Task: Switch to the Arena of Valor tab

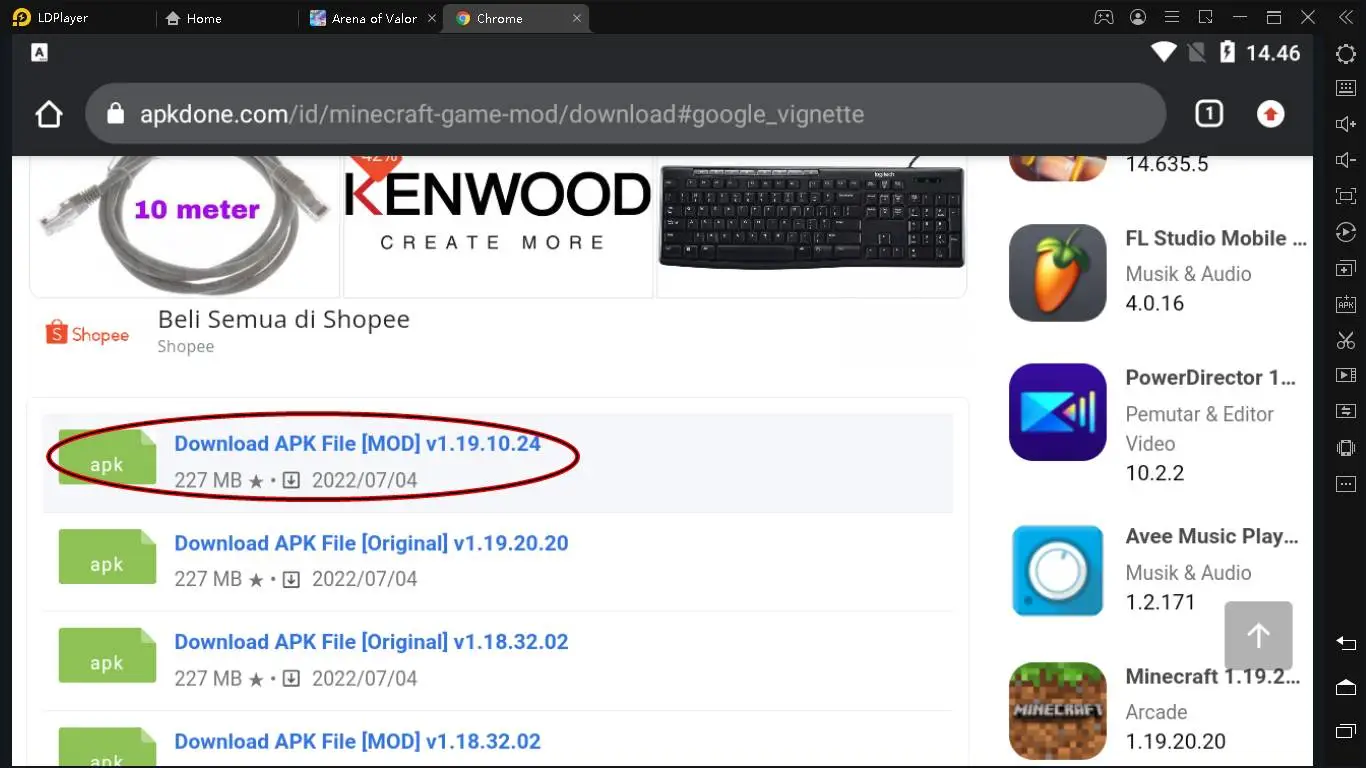Action: click(364, 18)
